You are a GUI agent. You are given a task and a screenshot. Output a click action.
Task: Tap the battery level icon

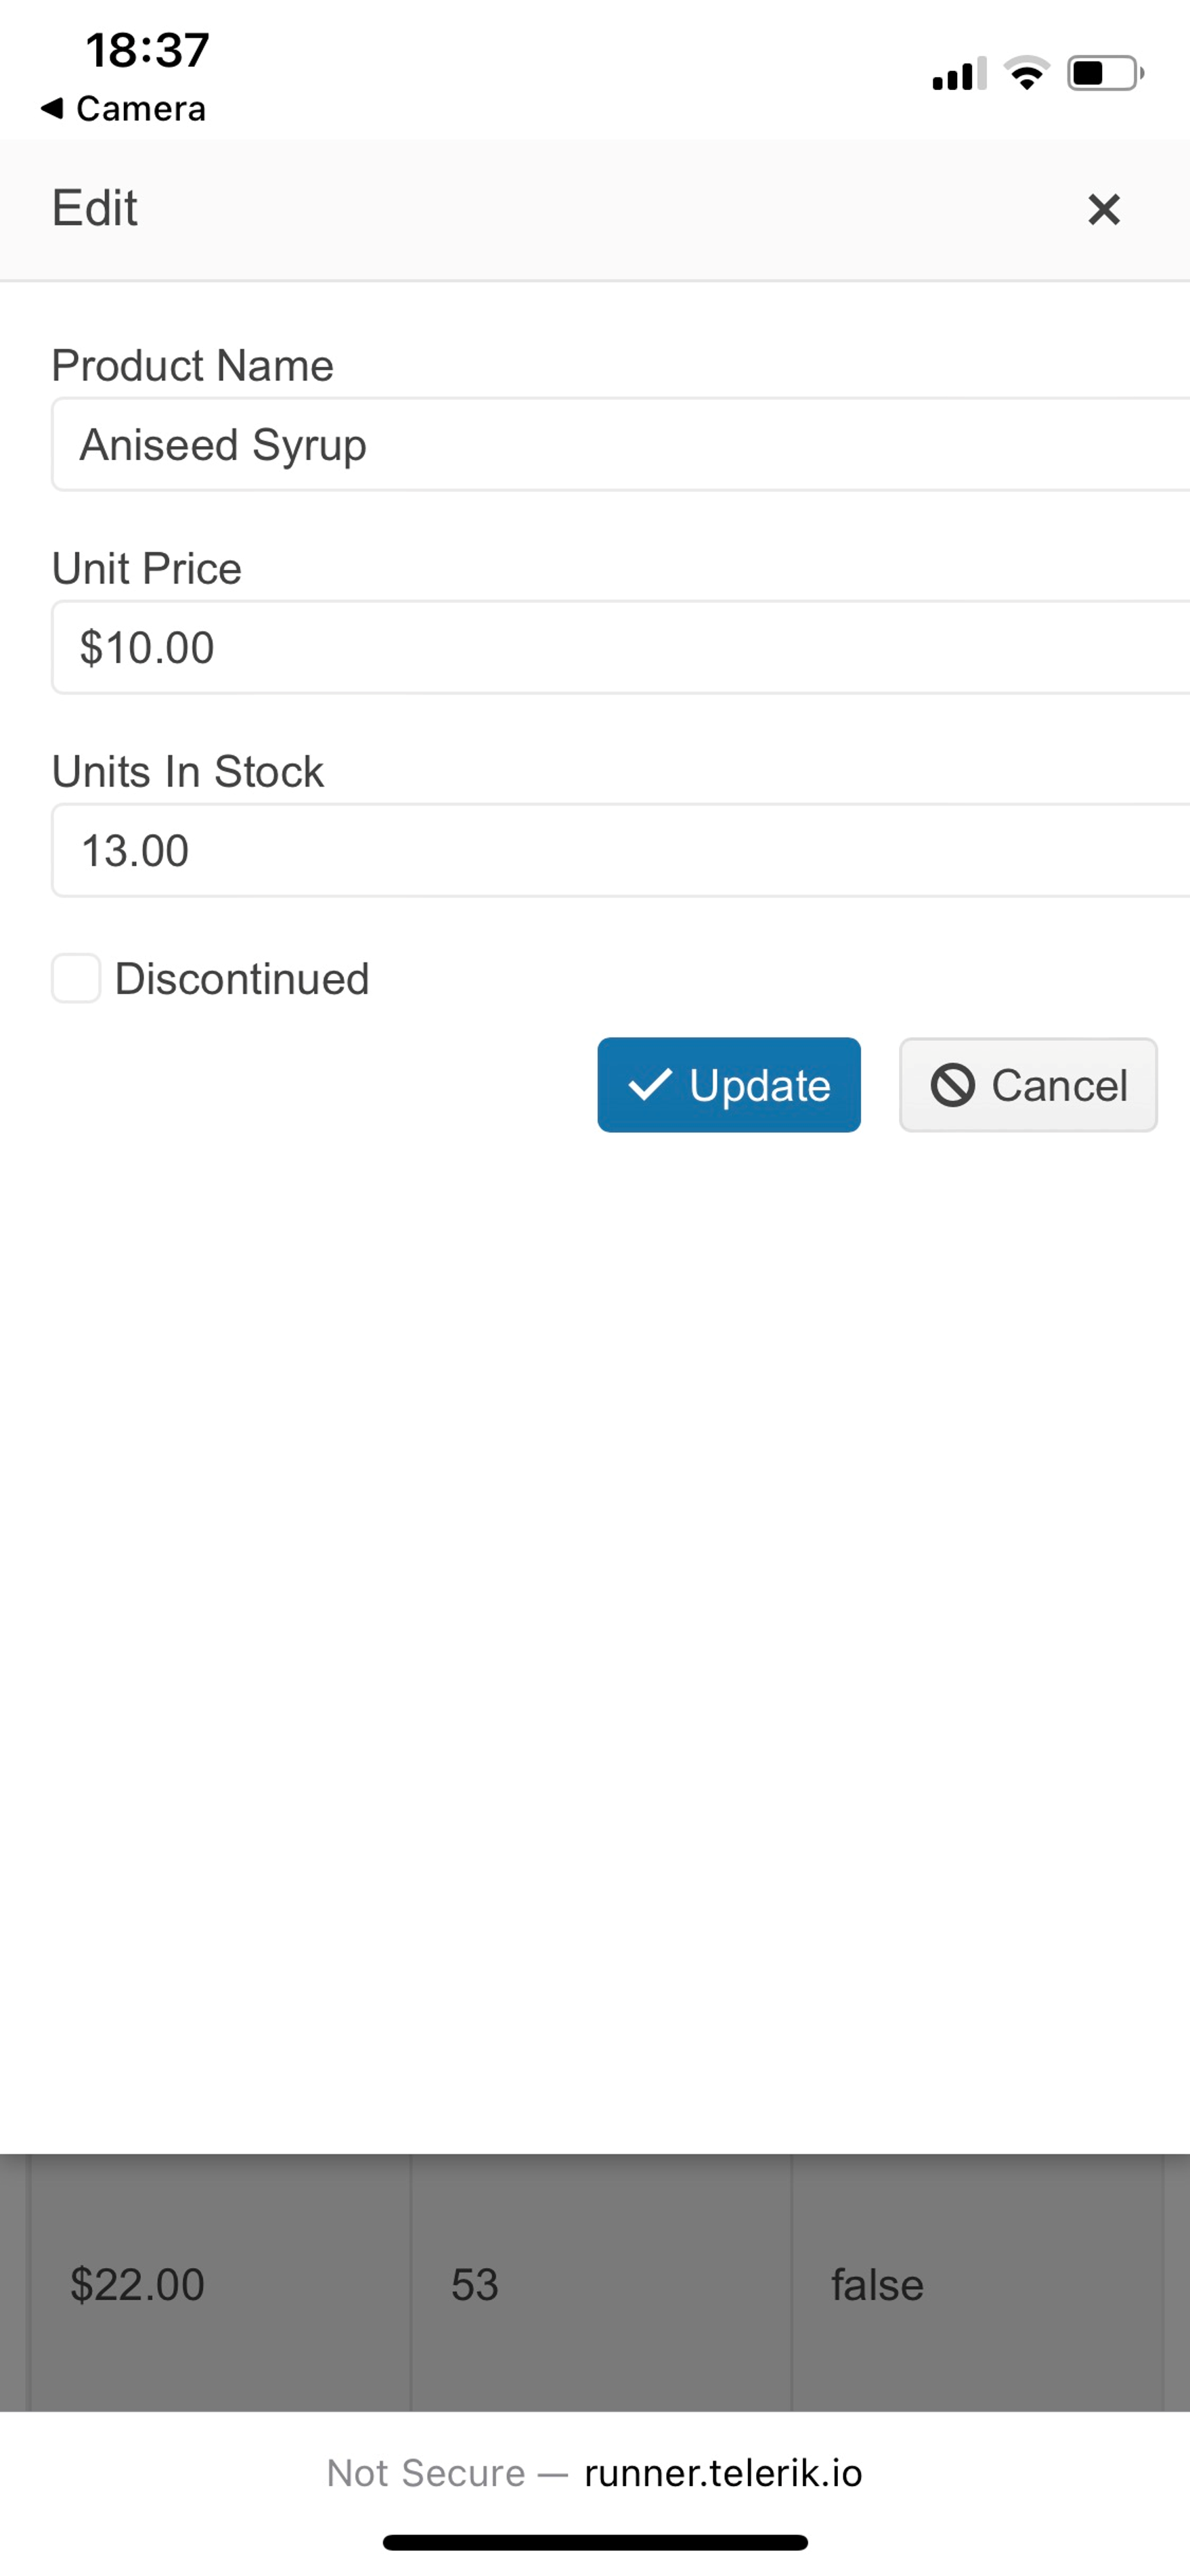pyautogui.click(x=1105, y=74)
